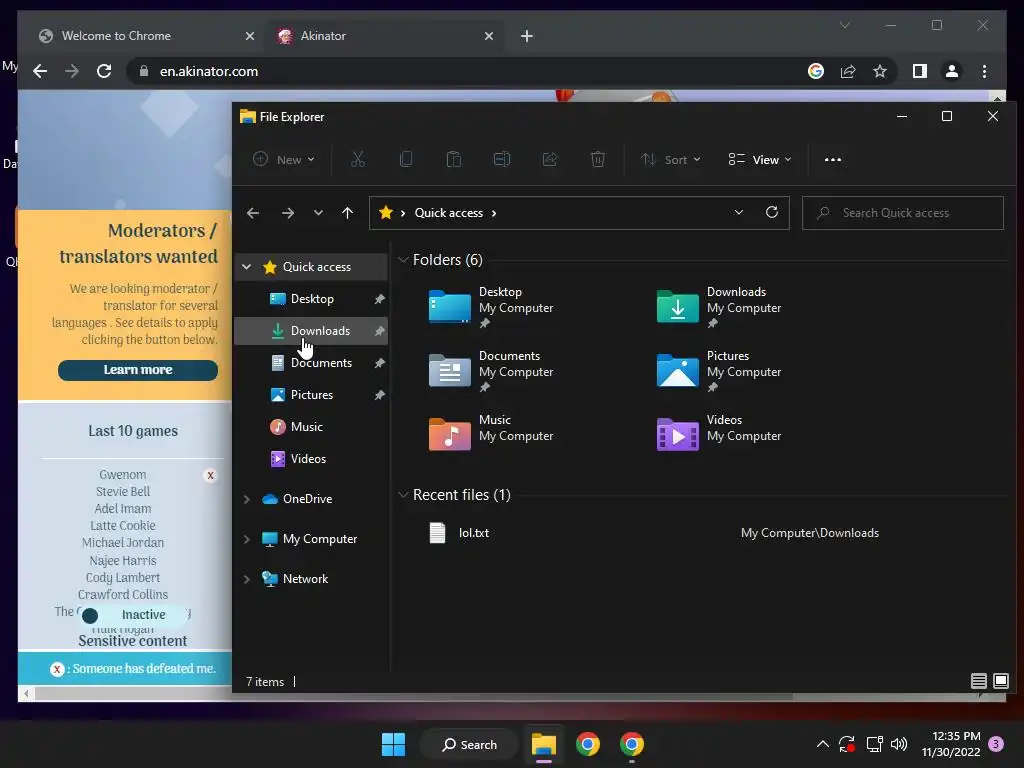
Task: Click the Rename icon in File Explorer toolbar
Action: coord(502,159)
